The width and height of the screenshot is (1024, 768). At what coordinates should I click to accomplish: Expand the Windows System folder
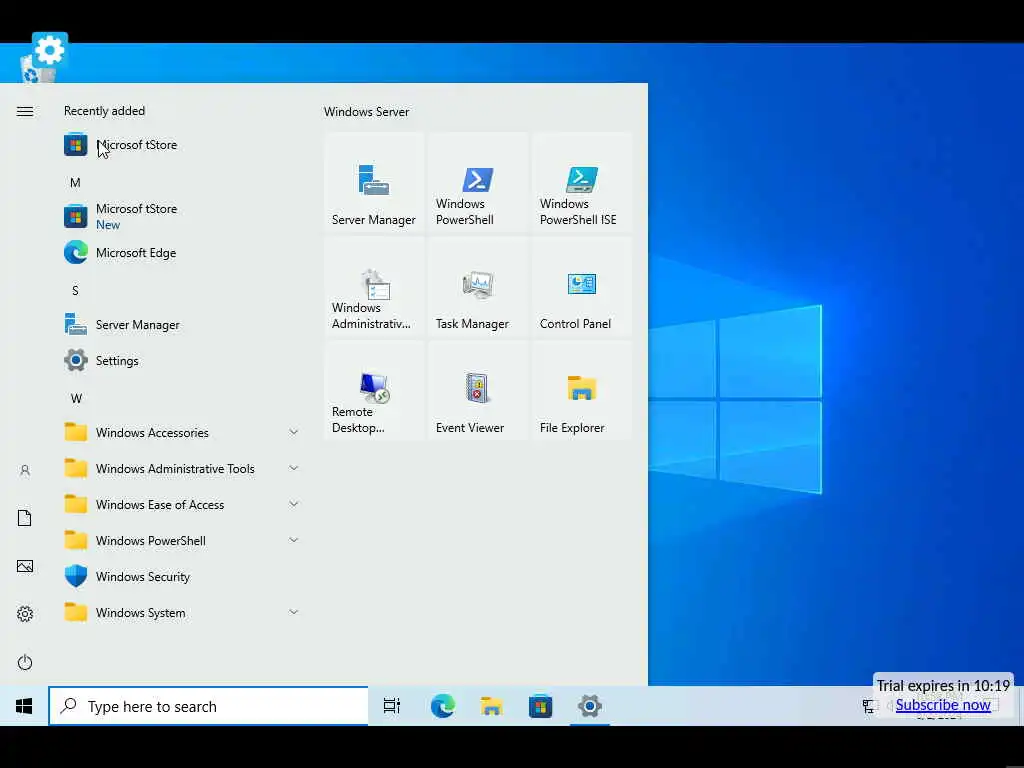183,613
